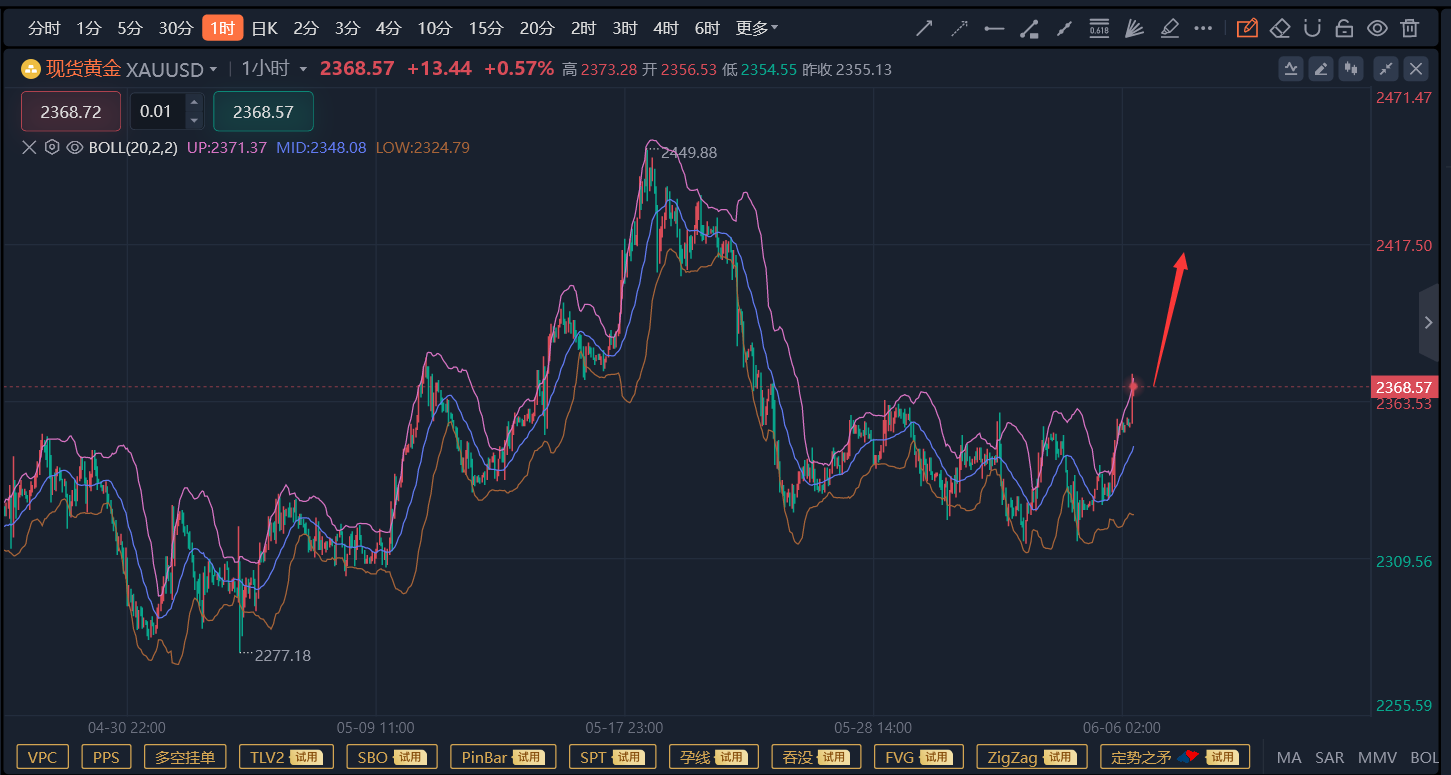Click the 多空挂单 indicator button
The height and width of the screenshot is (775, 1451).
pyautogui.click(x=185, y=757)
